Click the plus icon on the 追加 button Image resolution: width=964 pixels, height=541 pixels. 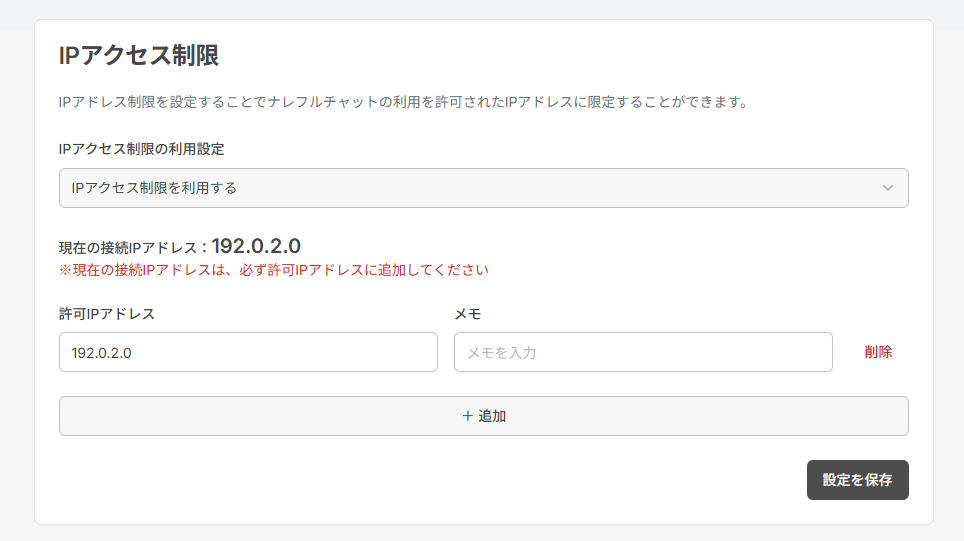(x=467, y=416)
